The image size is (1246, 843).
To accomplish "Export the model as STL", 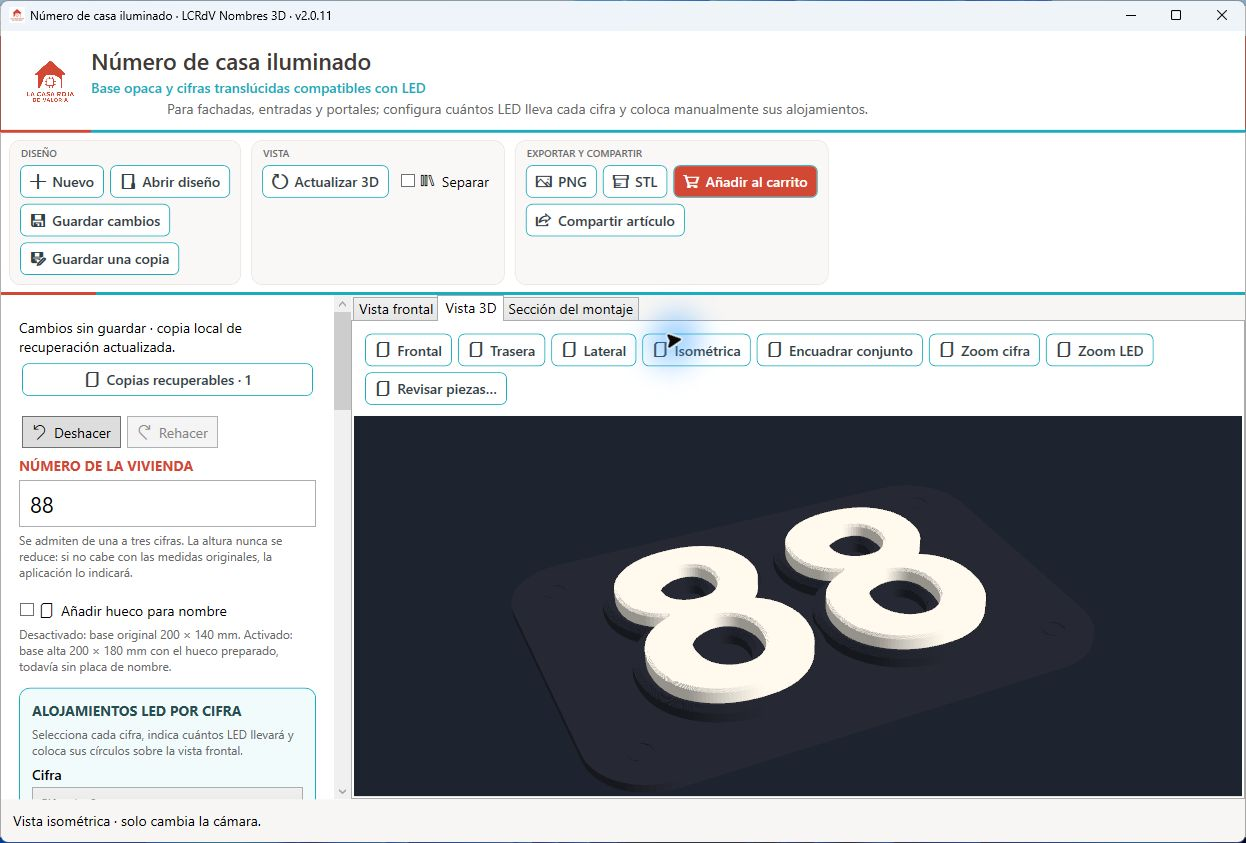I will pyautogui.click(x=635, y=182).
